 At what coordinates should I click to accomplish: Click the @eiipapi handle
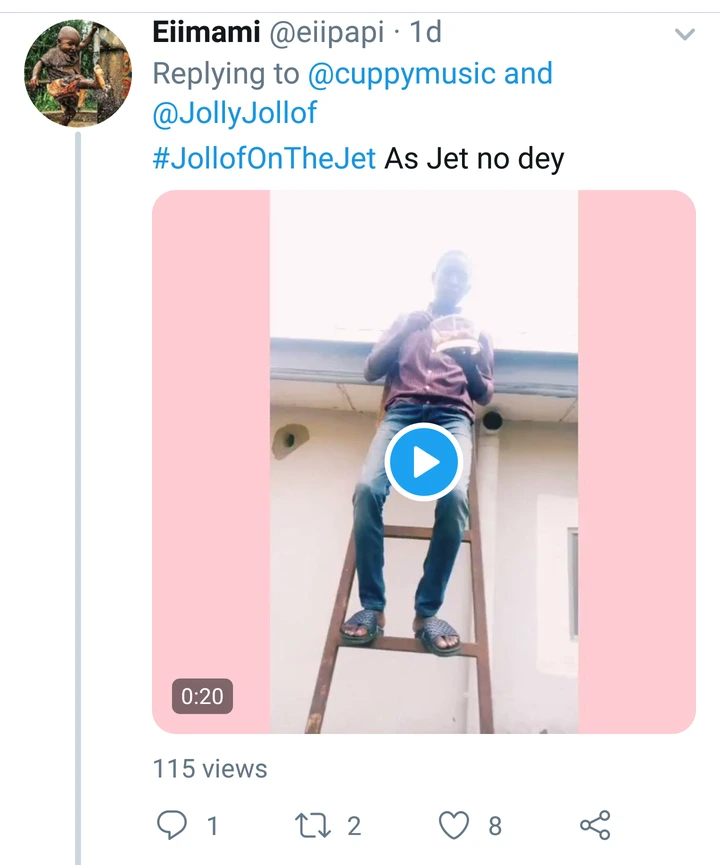(x=325, y=32)
